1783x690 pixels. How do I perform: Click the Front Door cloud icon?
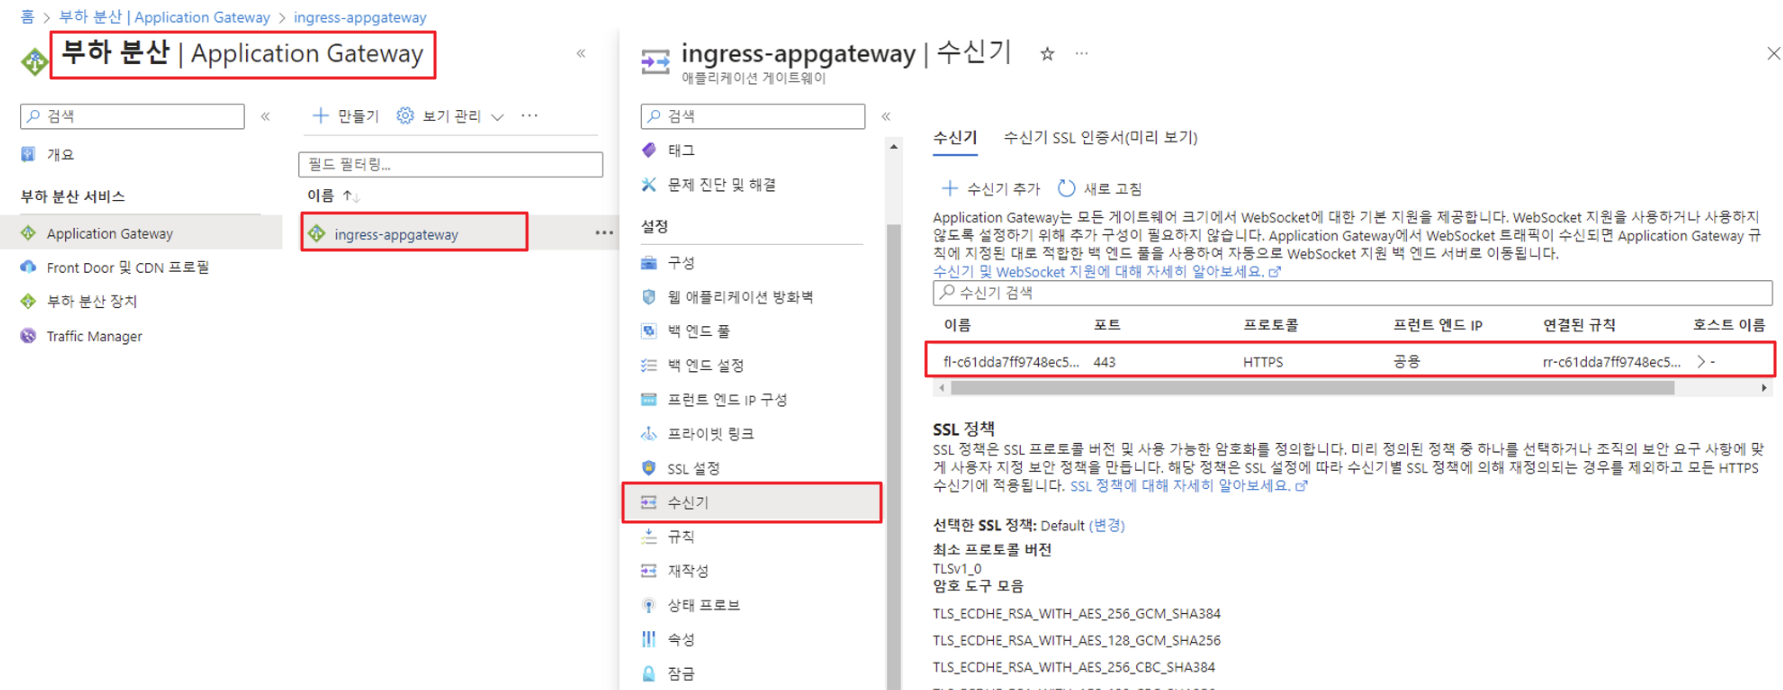(x=28, y=267)
